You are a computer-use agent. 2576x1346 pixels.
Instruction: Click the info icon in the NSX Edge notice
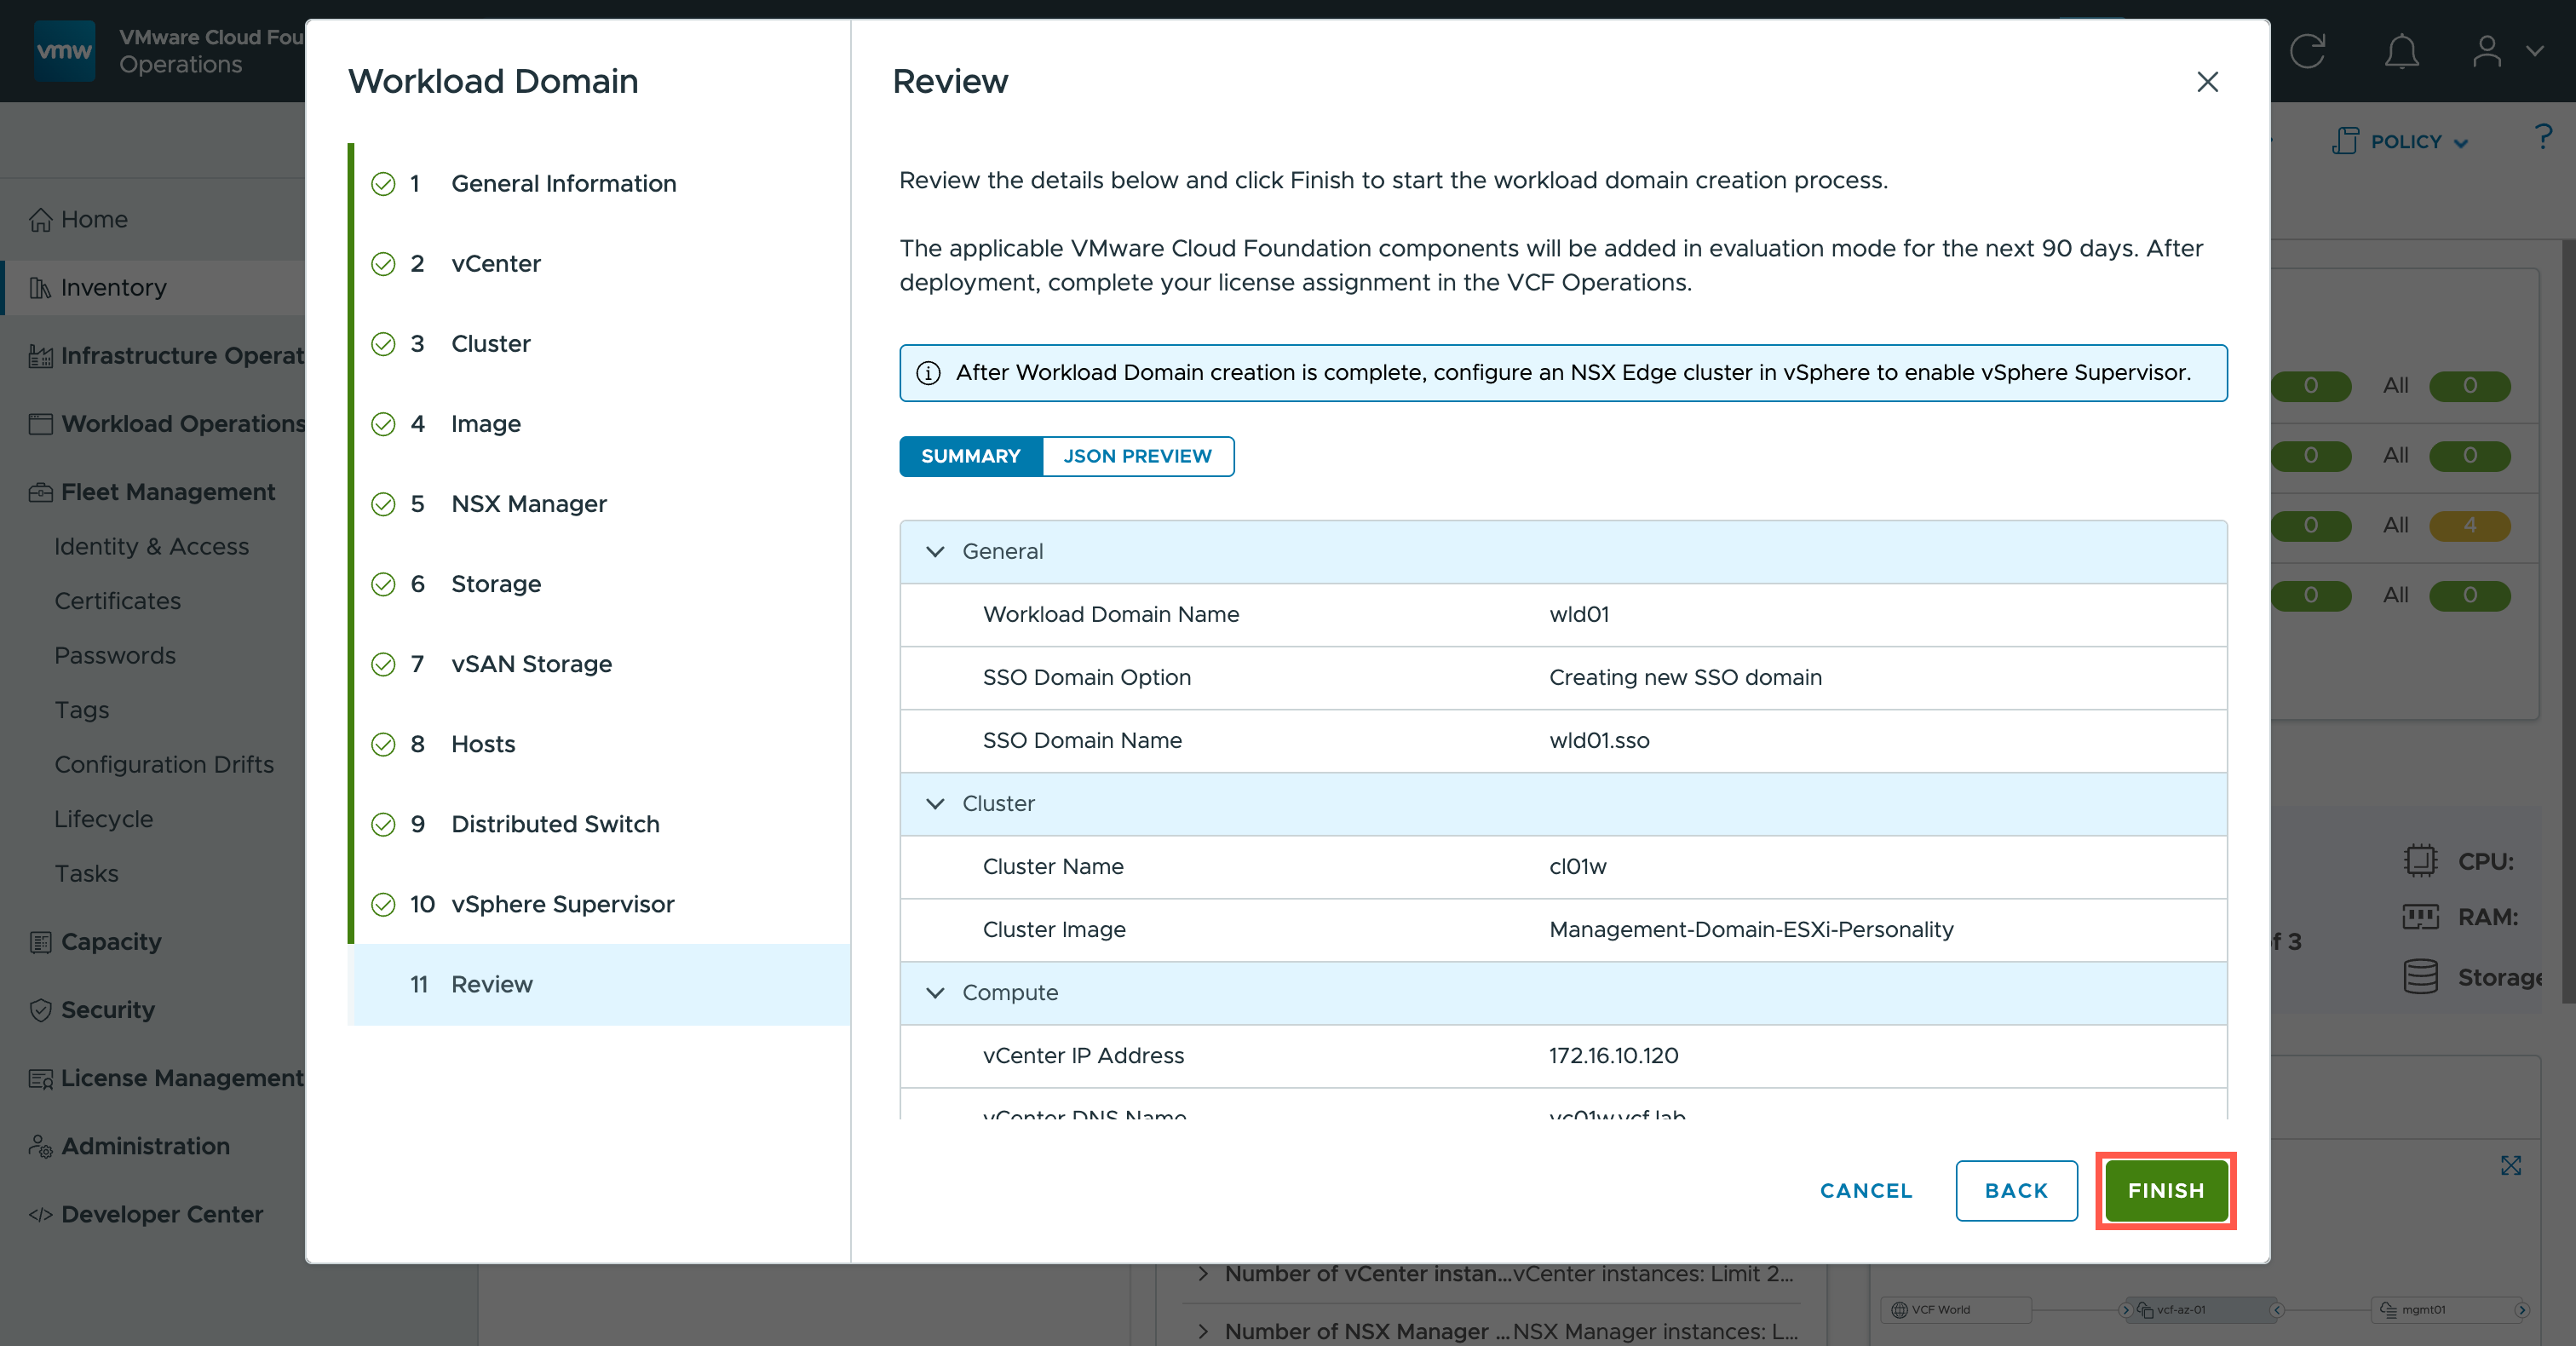tap(928, 373)
